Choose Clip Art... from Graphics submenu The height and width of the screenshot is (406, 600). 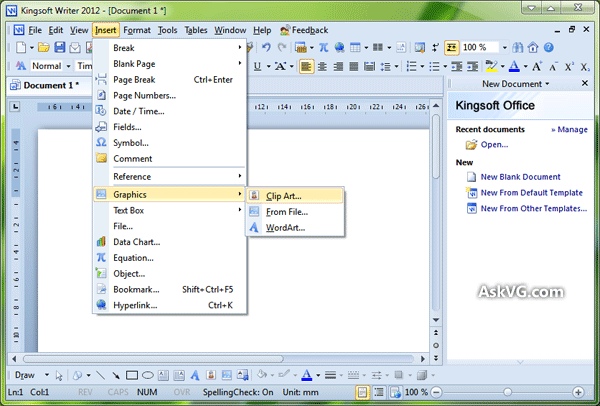coord(295,196)
